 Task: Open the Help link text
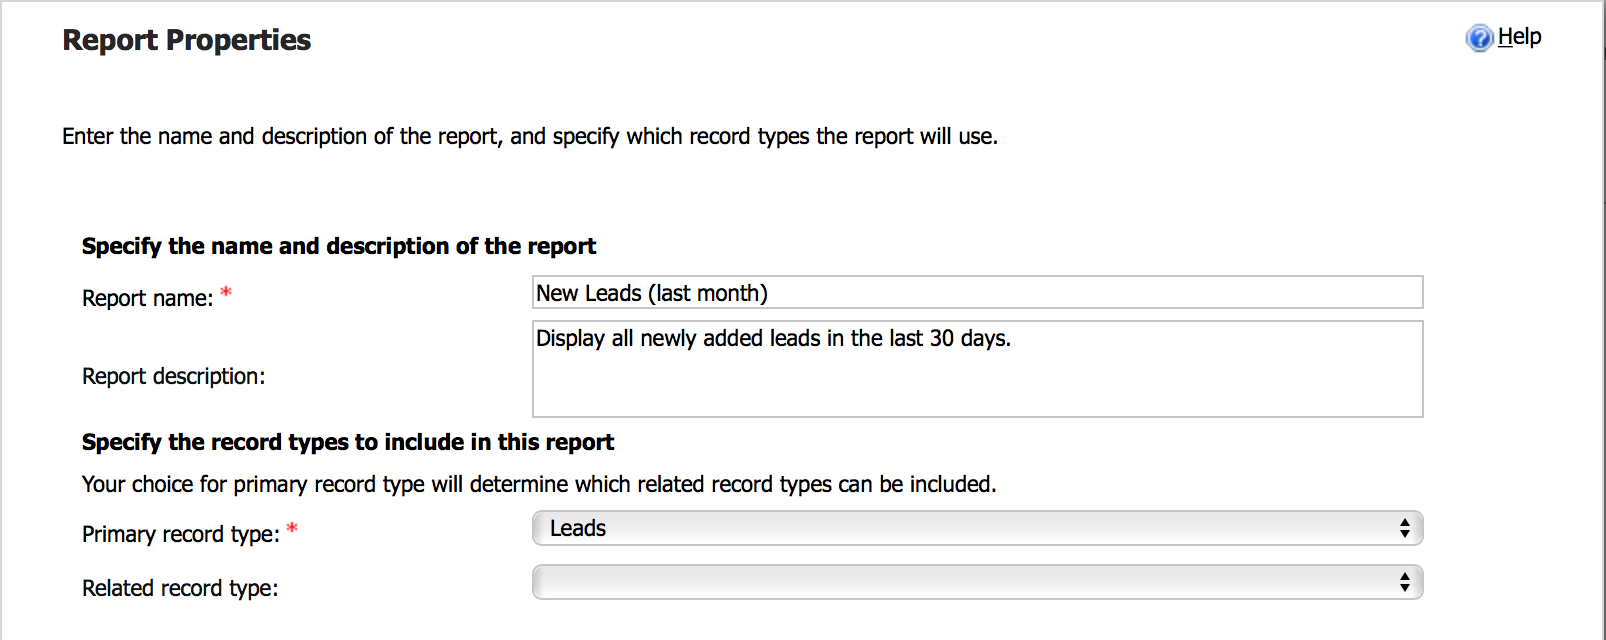pos(1519,37)
